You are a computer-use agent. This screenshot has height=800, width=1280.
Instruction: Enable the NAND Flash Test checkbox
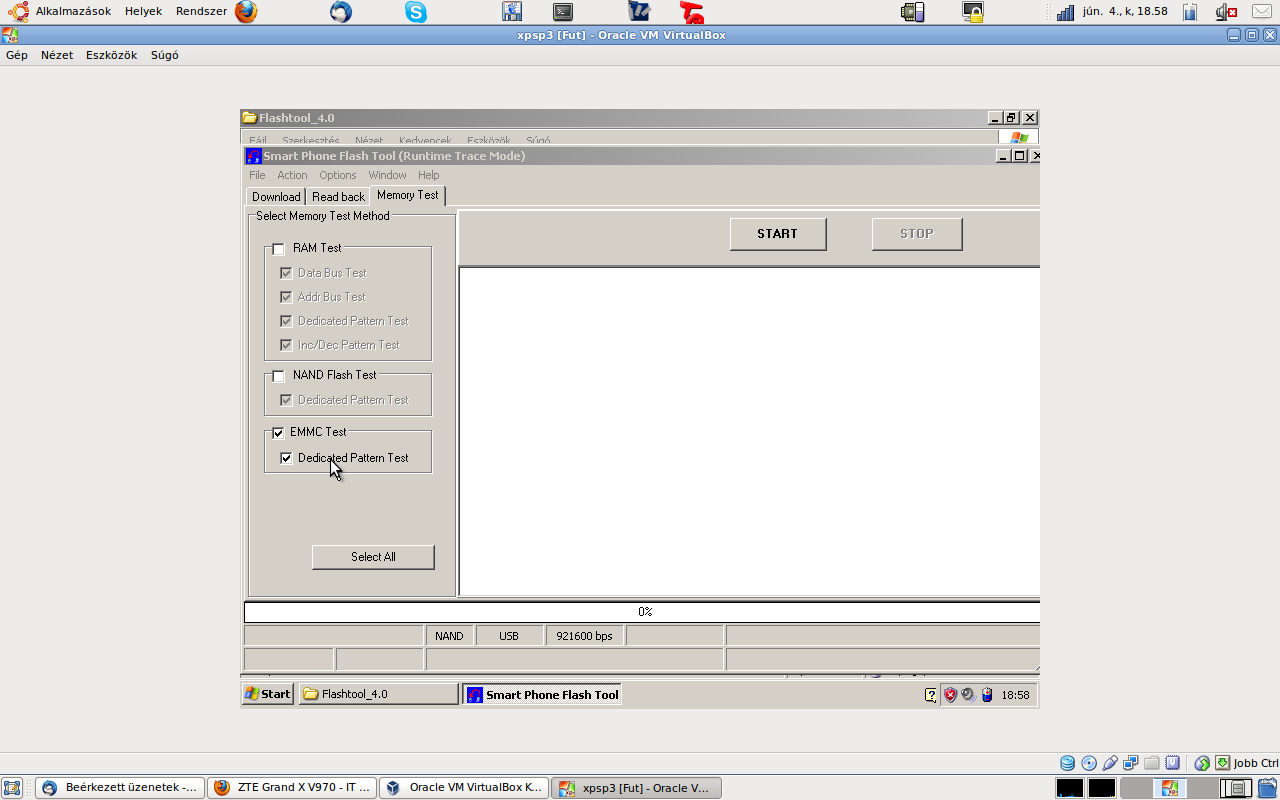point(278,376)
